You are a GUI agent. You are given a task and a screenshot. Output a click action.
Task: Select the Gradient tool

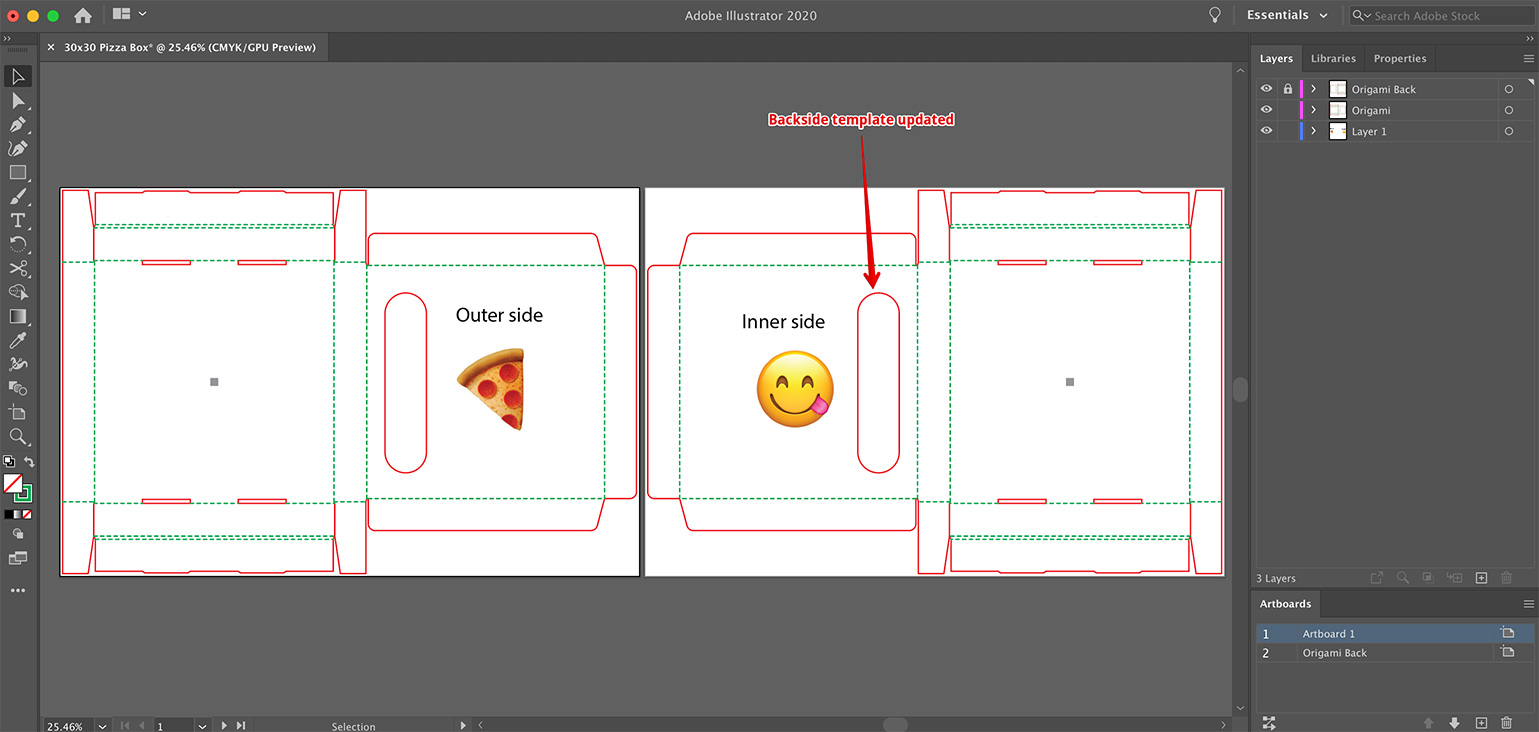pos(18,317)
